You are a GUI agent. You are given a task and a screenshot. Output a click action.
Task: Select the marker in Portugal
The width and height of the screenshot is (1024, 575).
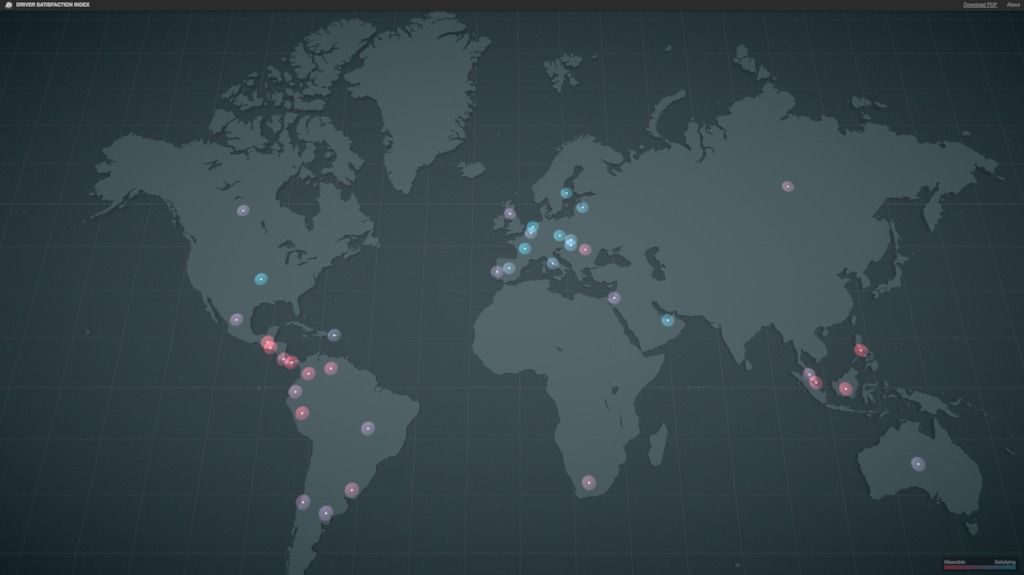(496, 272)
